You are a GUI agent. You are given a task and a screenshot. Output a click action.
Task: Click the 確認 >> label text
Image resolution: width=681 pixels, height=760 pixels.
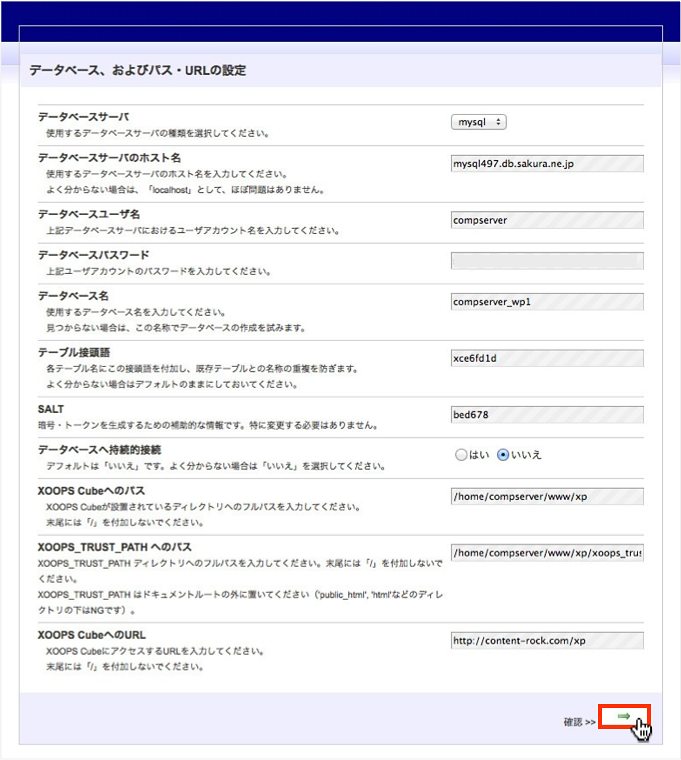point(579,722)
